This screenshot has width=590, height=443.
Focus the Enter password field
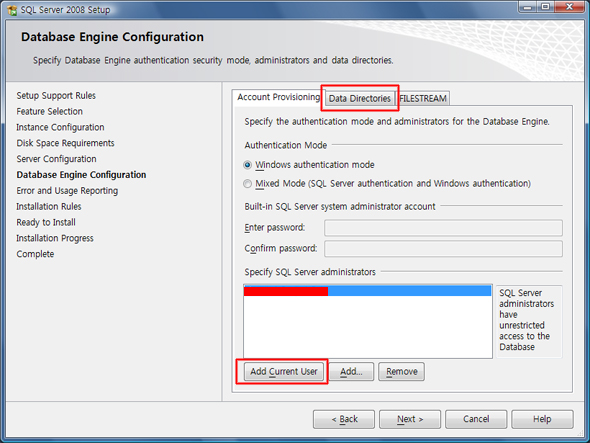443,228
